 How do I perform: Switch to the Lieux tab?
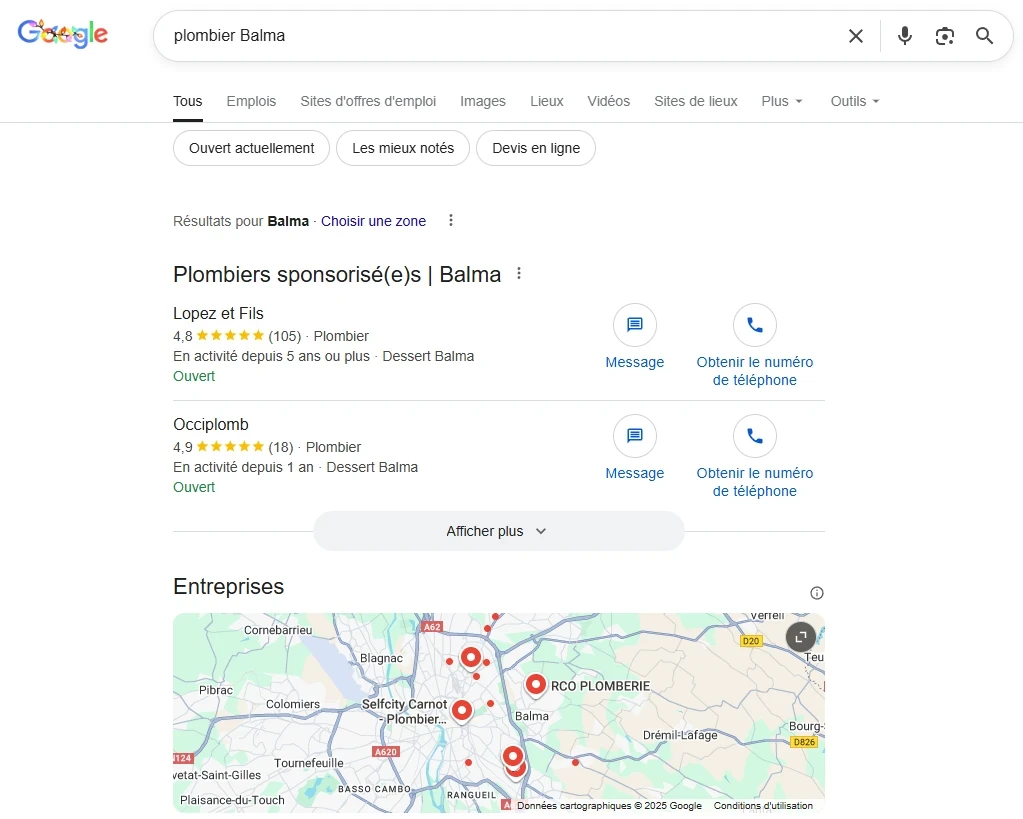[x=546, y=101]
